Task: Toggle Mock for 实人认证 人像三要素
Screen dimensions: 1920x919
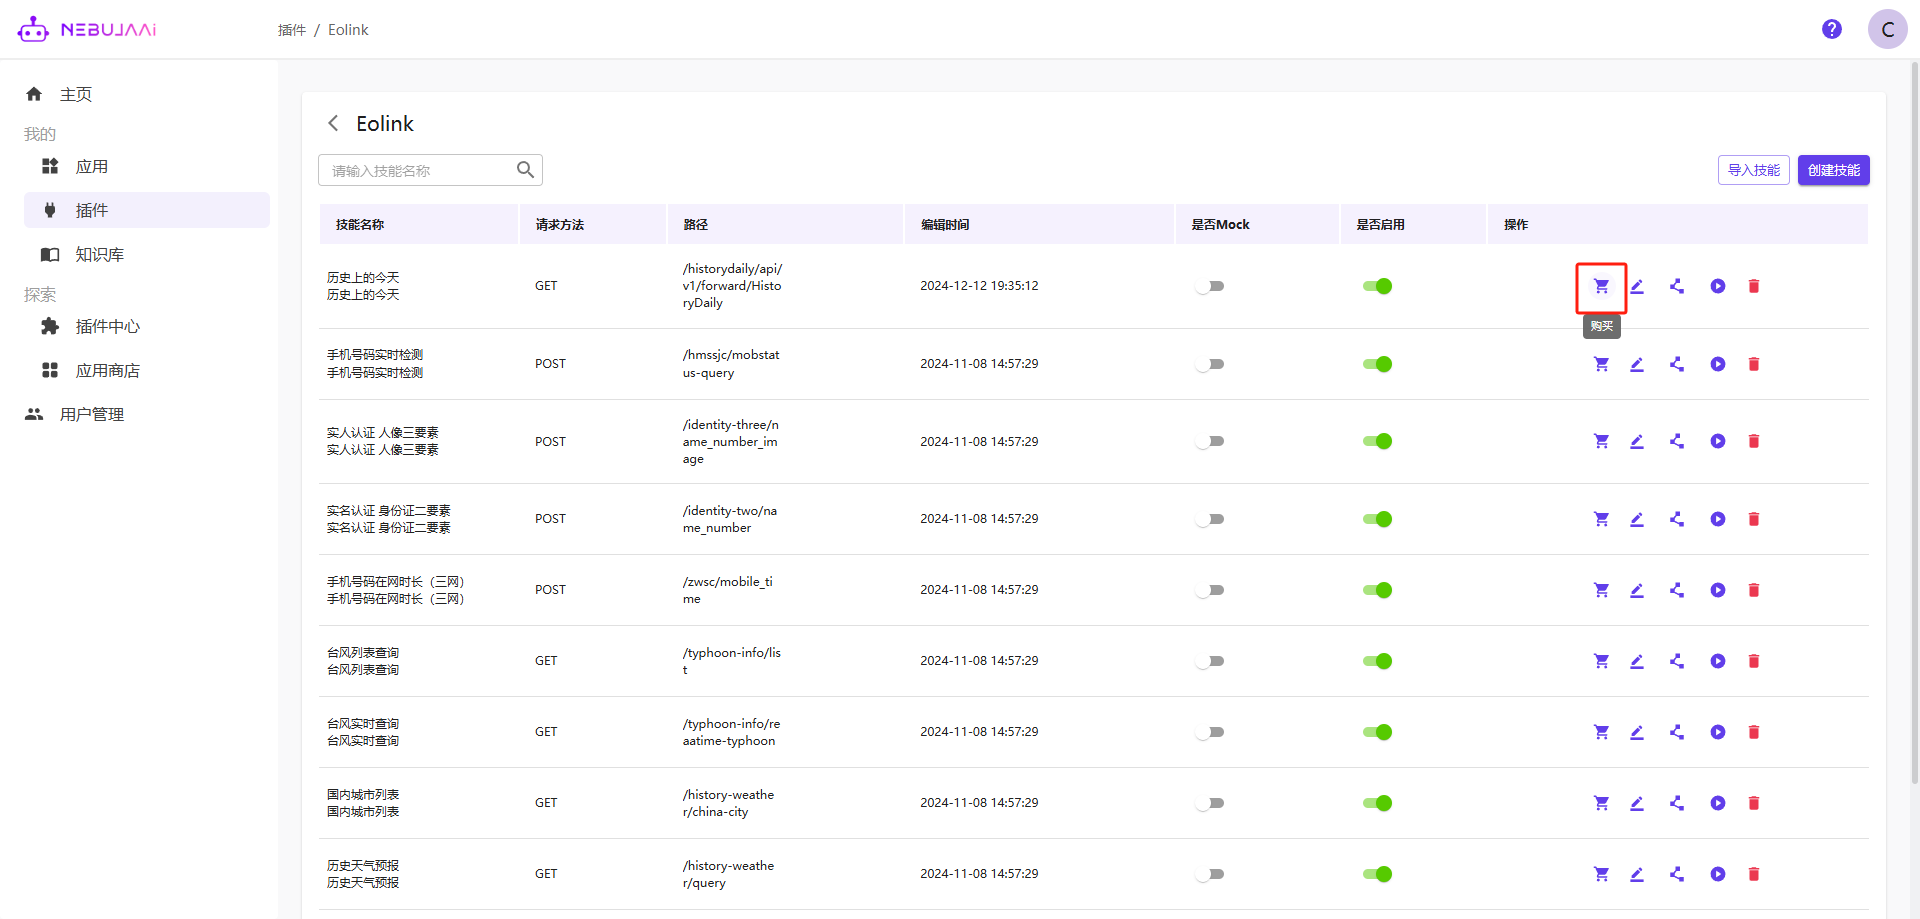Action: [1210, 441]
